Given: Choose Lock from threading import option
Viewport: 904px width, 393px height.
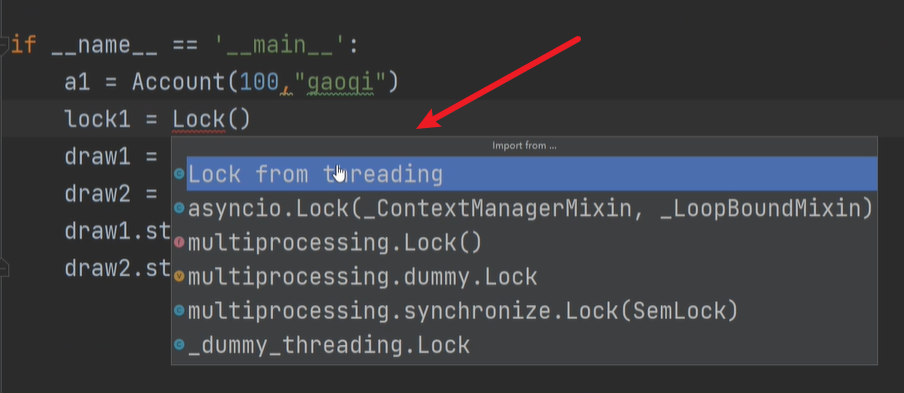Looking at the screenshot, I should click(x=532, y=173).
